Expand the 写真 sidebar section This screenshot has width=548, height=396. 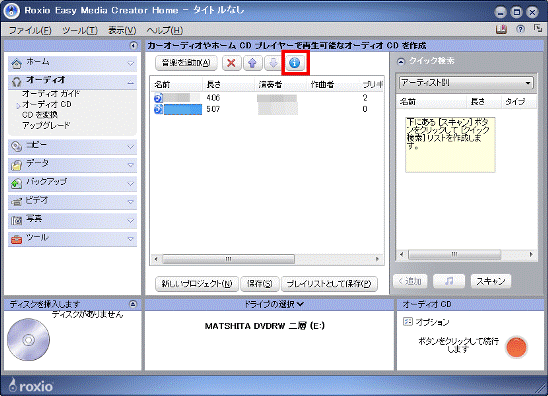[131, 221]
